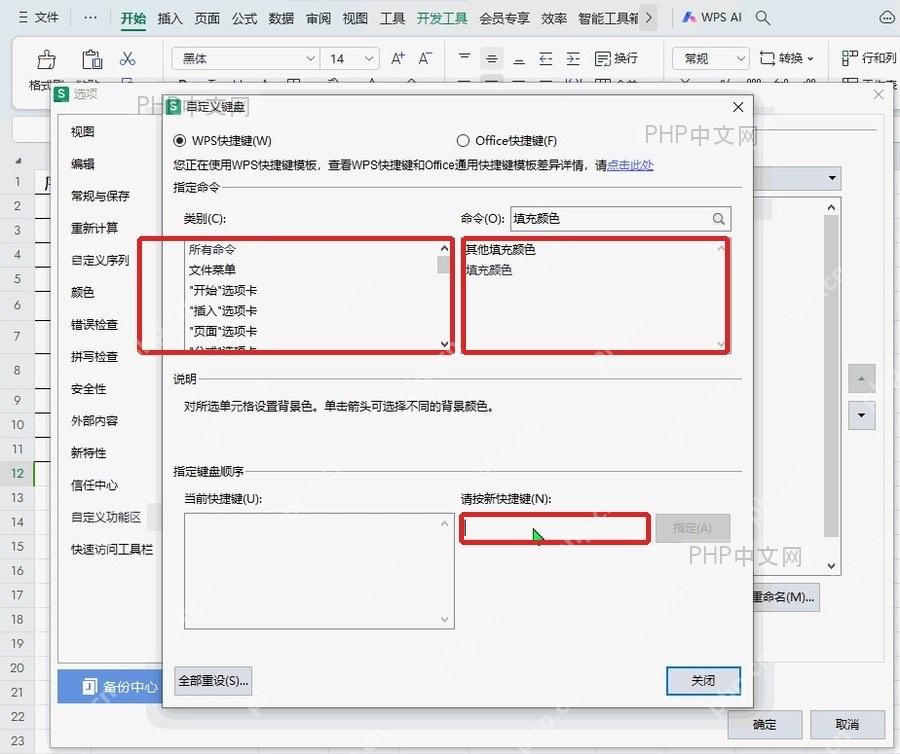900x754 pixels.
Task: Click the decrease indent icon
Action: 546,59
